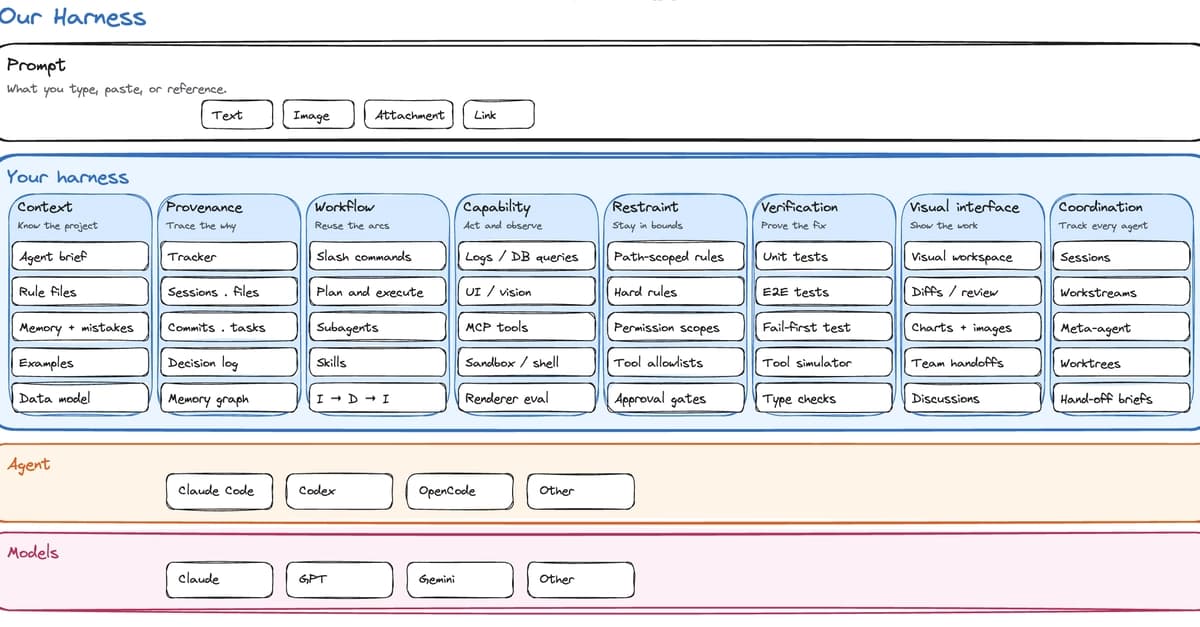Click the Codex agent box
The image size is (1200, 627).
pyautogui.click(x=340, y=490)
